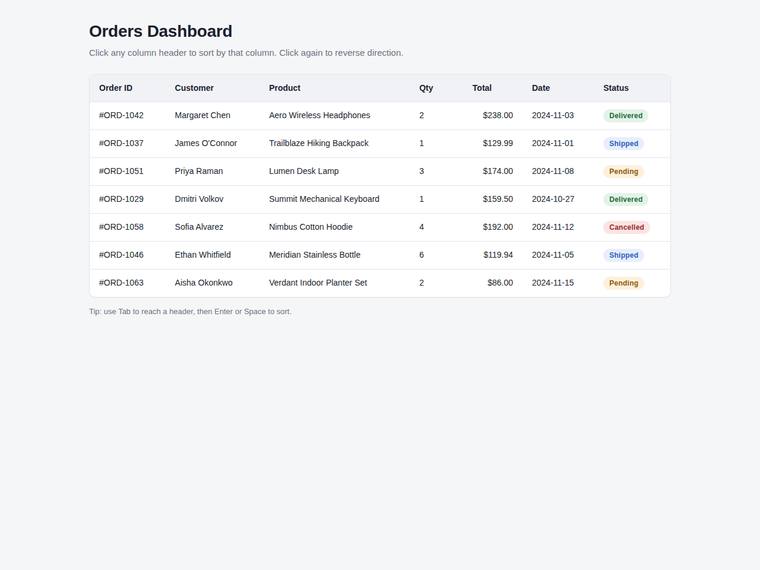Click product Trailblaze Hiking Backpack
This screenshot has width=760, height=570.
(x=319, y=143)
